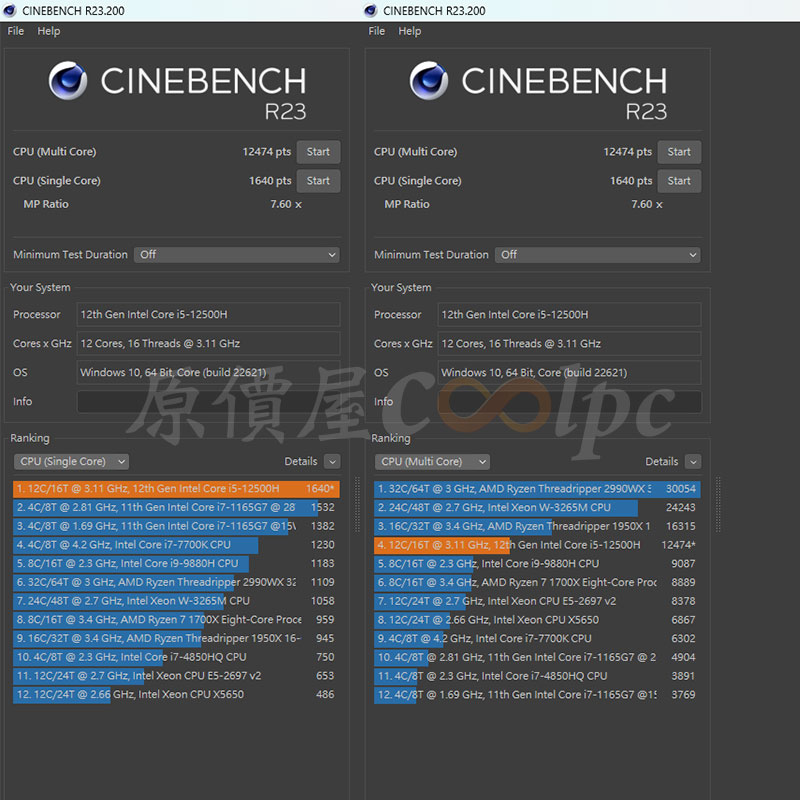Image resolution: width=800 pixels, height=800 pixels.
Task: Select i7-7700K row scoring 1230
Action: pyautogui.click(x=176, y=545)
